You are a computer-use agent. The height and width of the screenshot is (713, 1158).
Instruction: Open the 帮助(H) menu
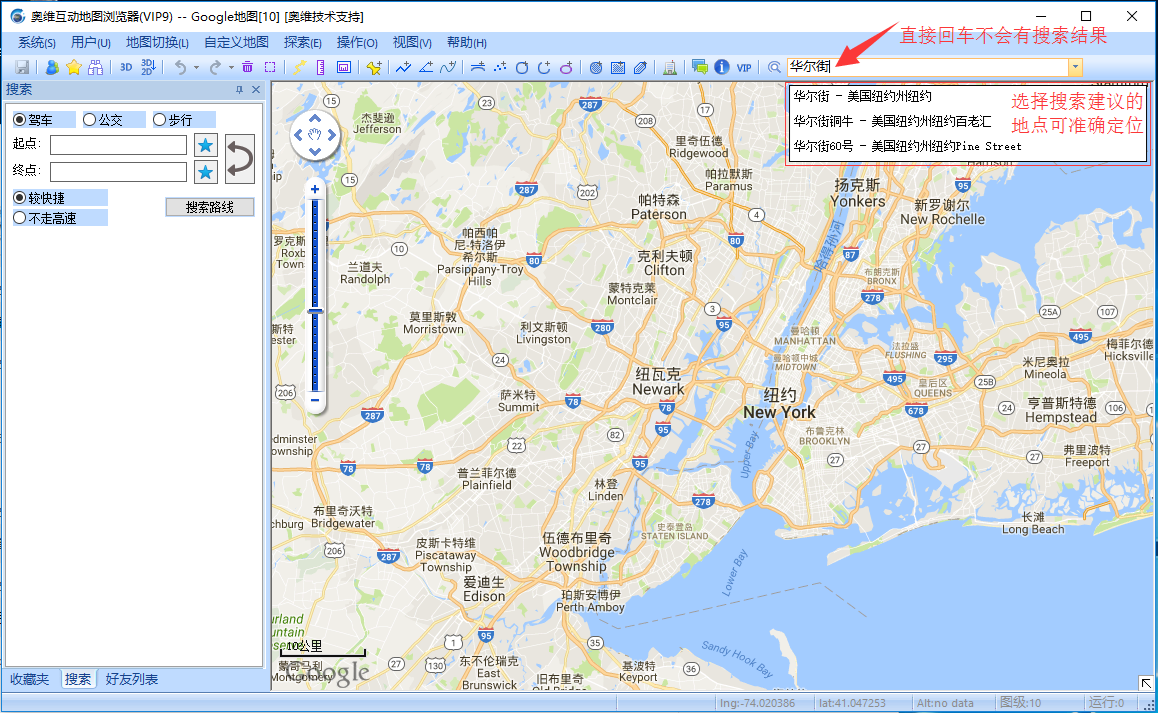(x=467, y=42)
